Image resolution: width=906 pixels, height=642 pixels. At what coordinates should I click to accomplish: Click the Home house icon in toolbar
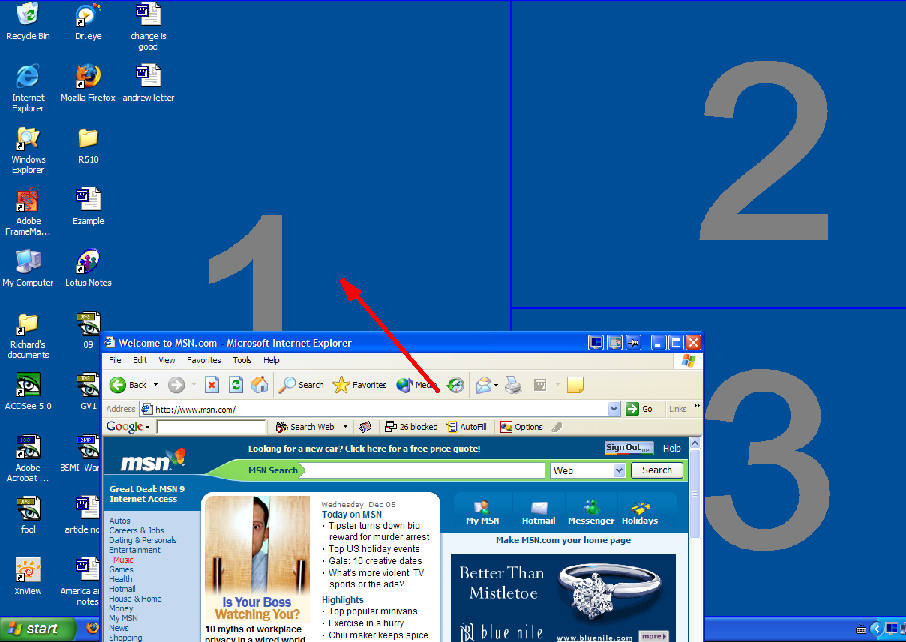[x=259, y=385]
